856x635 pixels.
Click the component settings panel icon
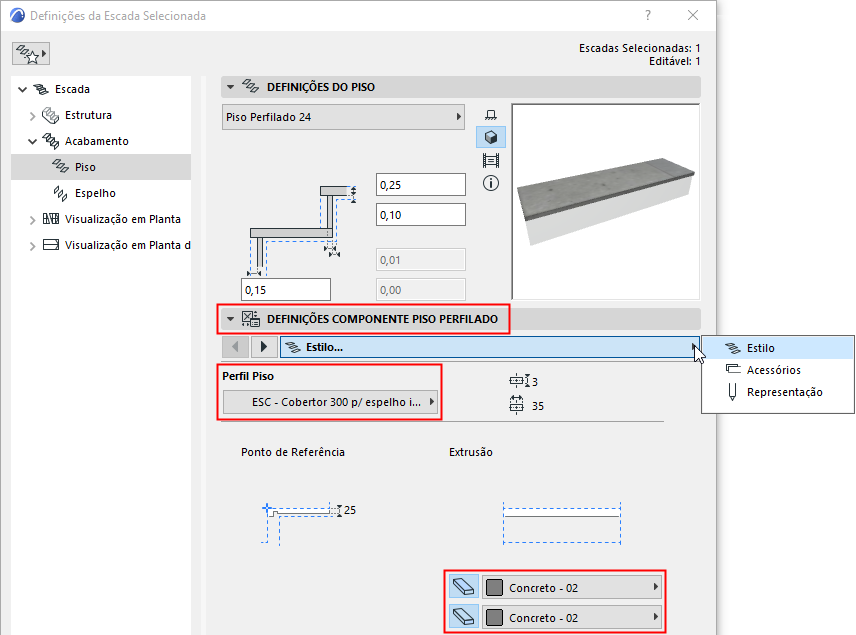pos(251,319)
